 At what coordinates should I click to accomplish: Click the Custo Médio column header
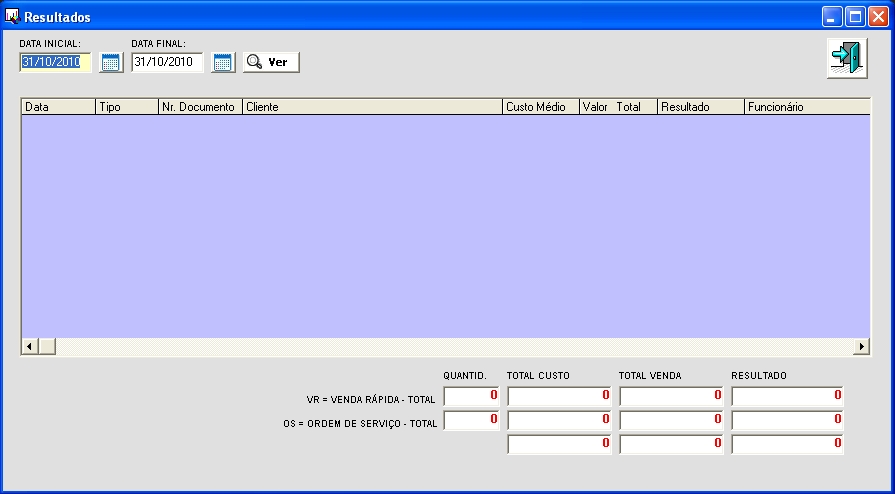point(540,106)
